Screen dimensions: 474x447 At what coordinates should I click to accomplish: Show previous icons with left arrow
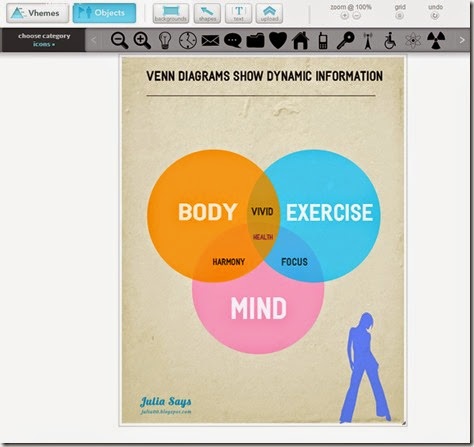[x=94, y=40]
